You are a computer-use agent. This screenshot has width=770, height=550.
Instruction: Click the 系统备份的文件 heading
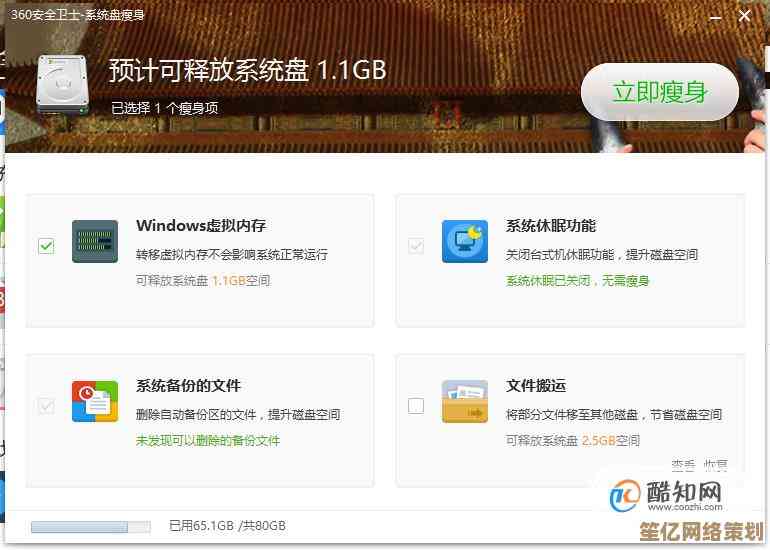click(x=188, y=386)
